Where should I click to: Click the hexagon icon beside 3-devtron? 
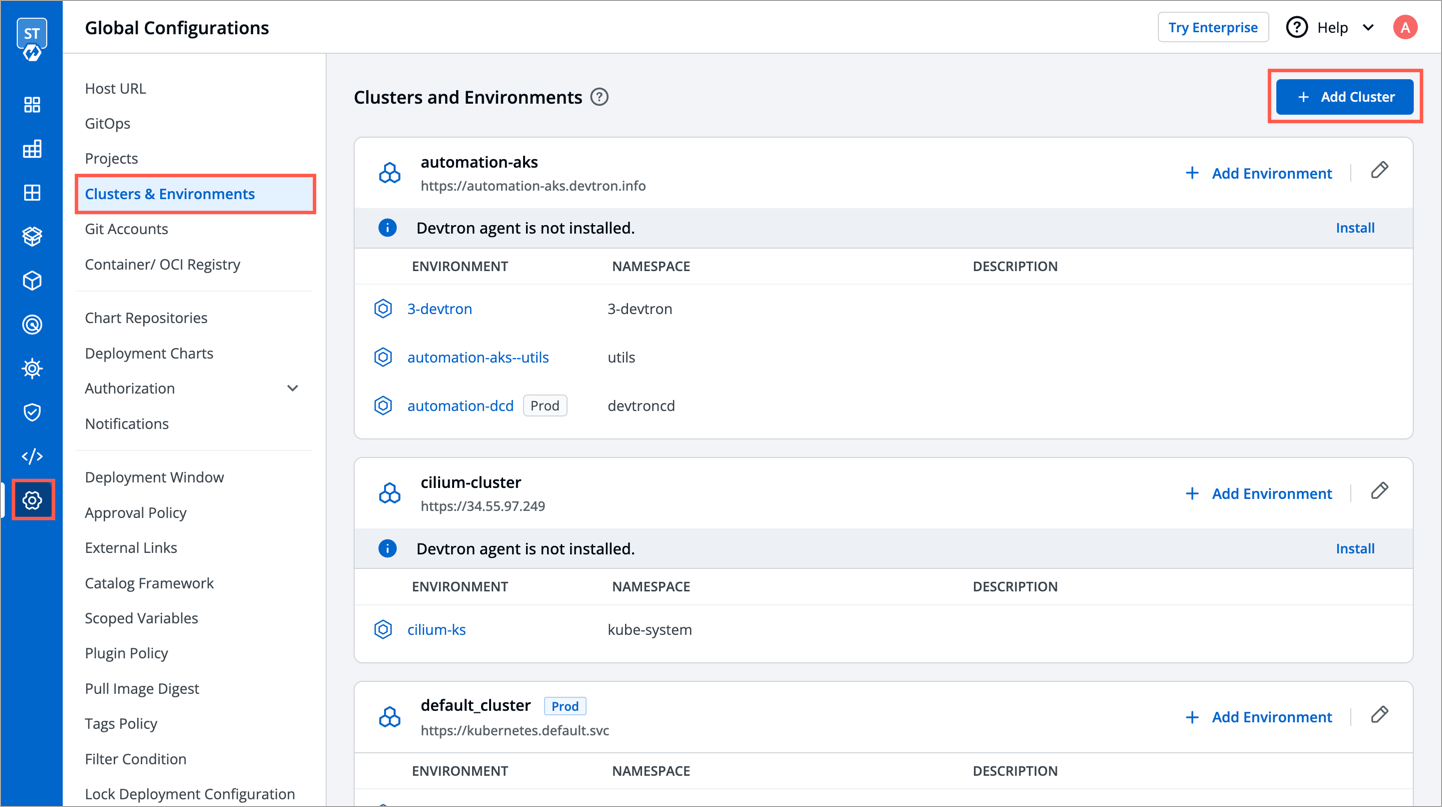click(383, 309)
